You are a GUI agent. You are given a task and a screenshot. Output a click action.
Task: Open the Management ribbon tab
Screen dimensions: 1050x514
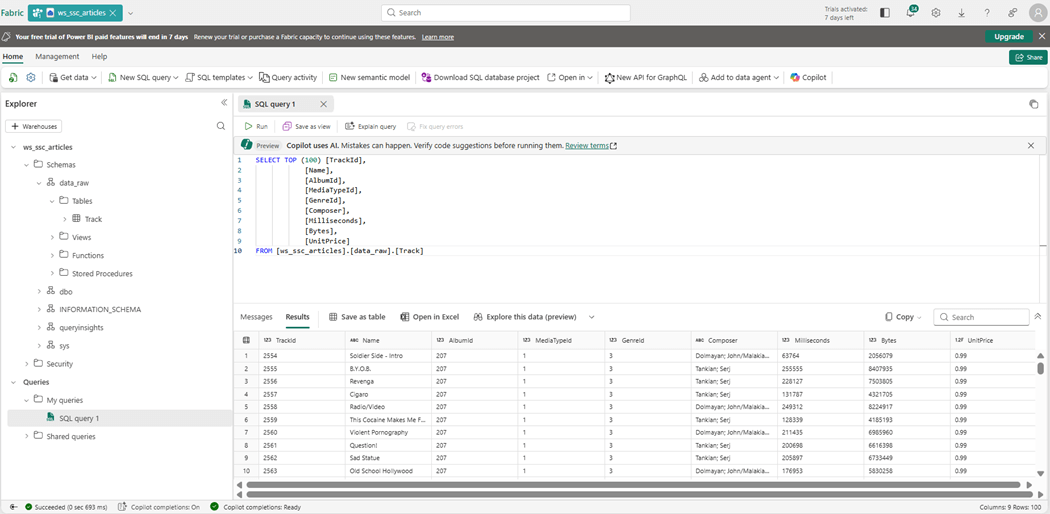point(57,57)
